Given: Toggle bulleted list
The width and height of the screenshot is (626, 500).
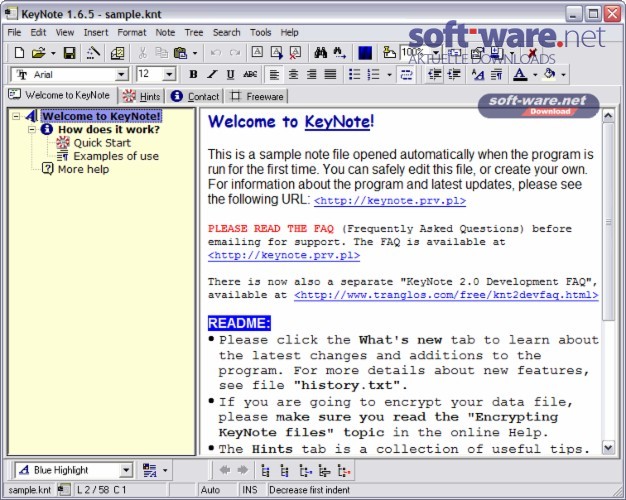Looking at the screenshot, I should point(355,75).
